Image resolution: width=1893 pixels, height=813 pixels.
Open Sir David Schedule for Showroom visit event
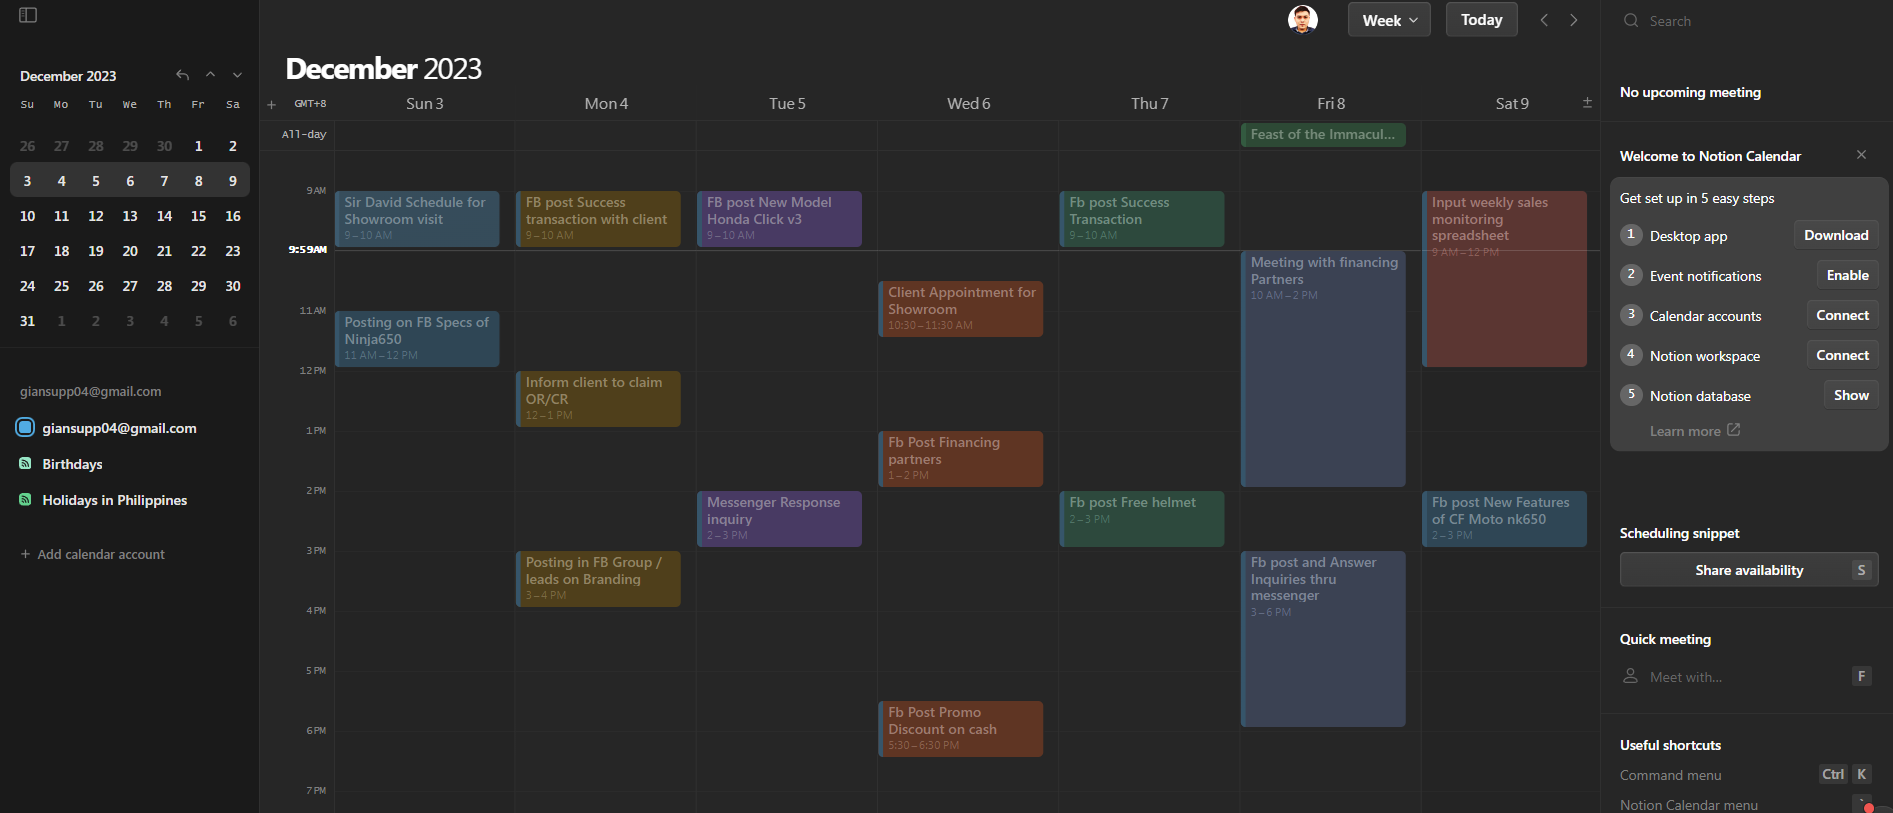tap(417, 219)
